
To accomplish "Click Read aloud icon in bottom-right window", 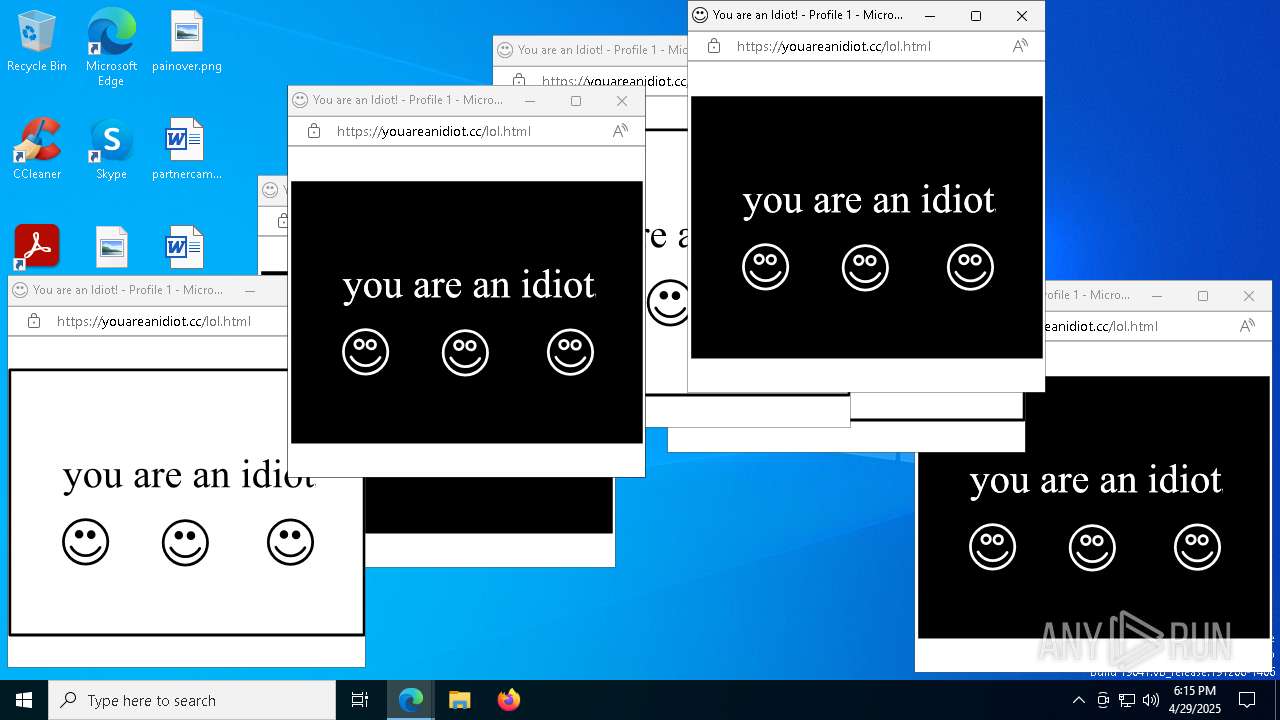I will [1247, 326].
